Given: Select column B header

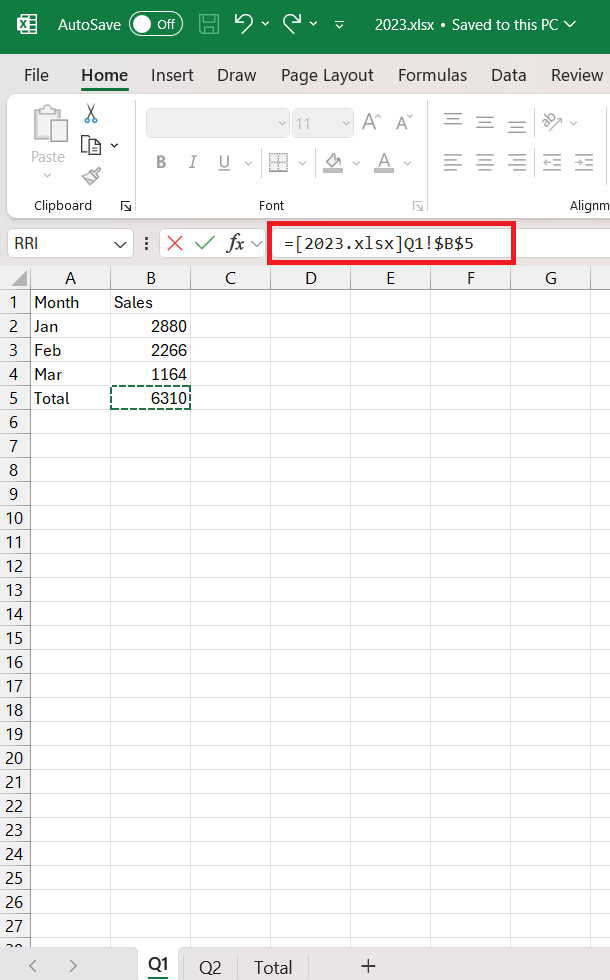Looking at the screenshot, I should tap(151, 278).
